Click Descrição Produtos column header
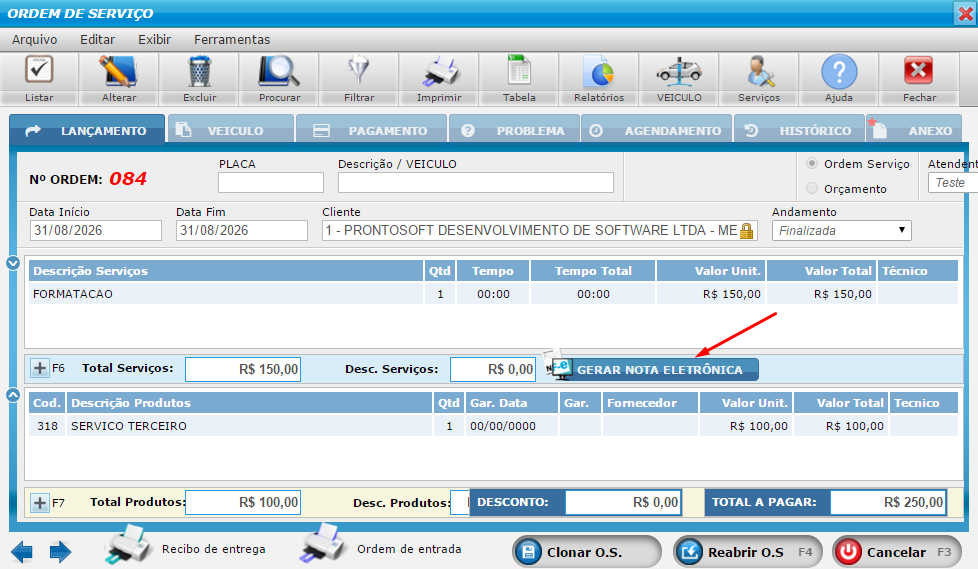The height and width of the screenshot is (569, 978). coord(249,403)
